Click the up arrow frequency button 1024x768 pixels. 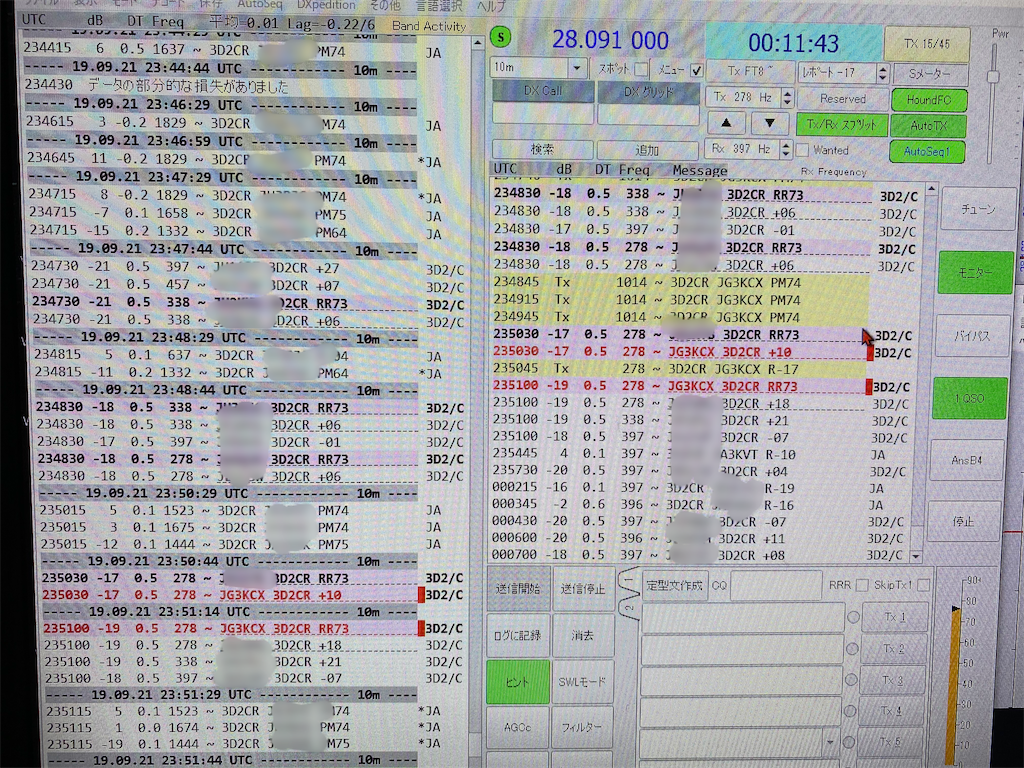pyautogui.click(x=726, y=123)
